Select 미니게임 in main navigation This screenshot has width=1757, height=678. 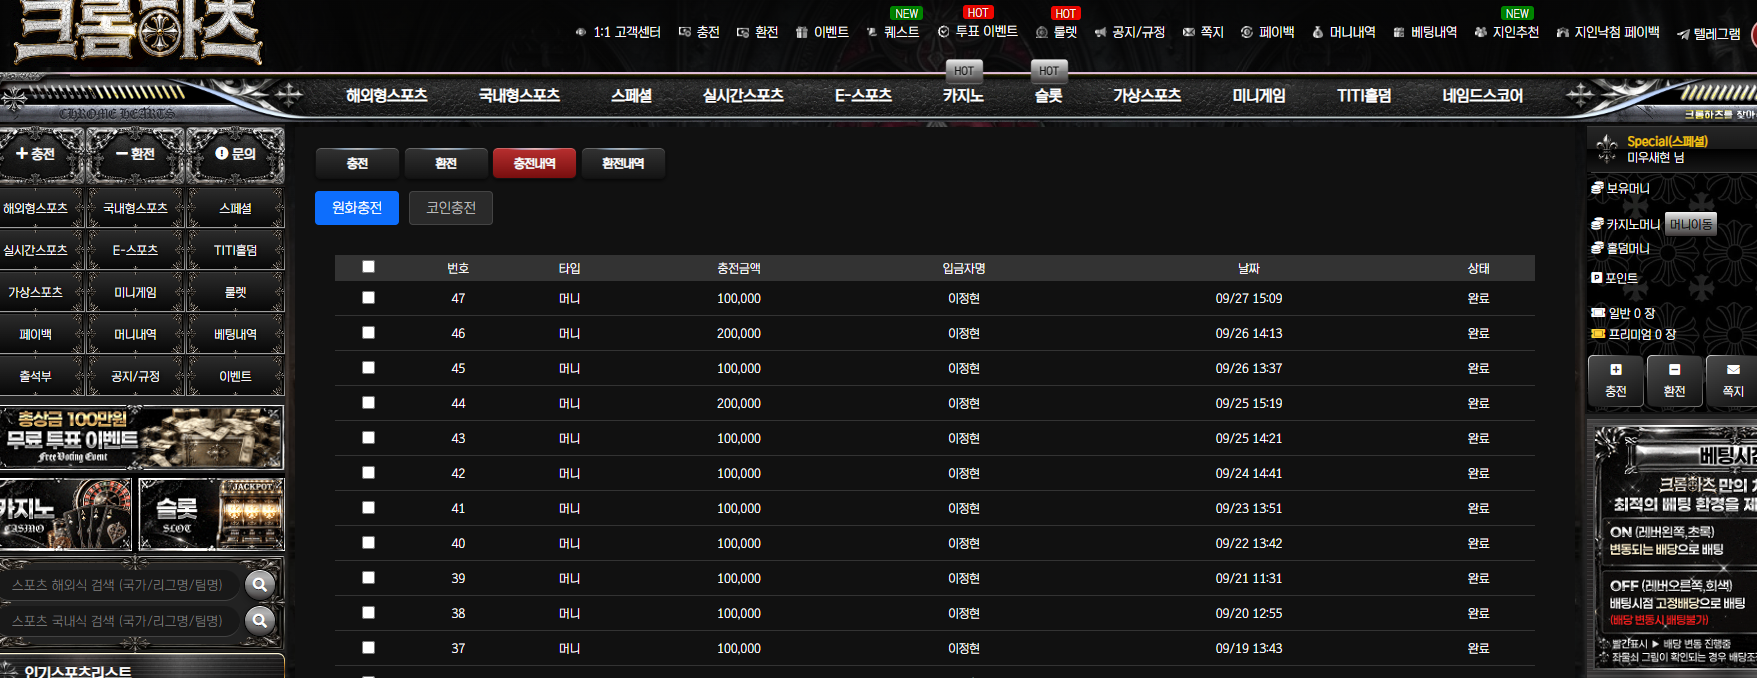(1259, 96)
